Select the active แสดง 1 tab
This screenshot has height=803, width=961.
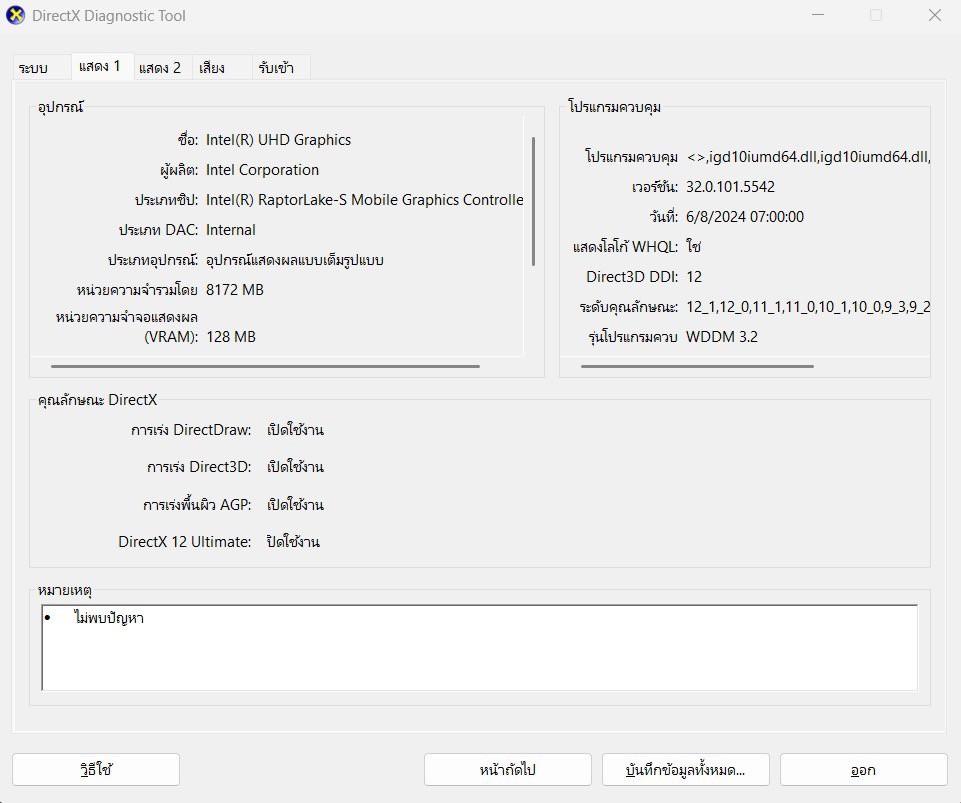(x=99, y=67)
